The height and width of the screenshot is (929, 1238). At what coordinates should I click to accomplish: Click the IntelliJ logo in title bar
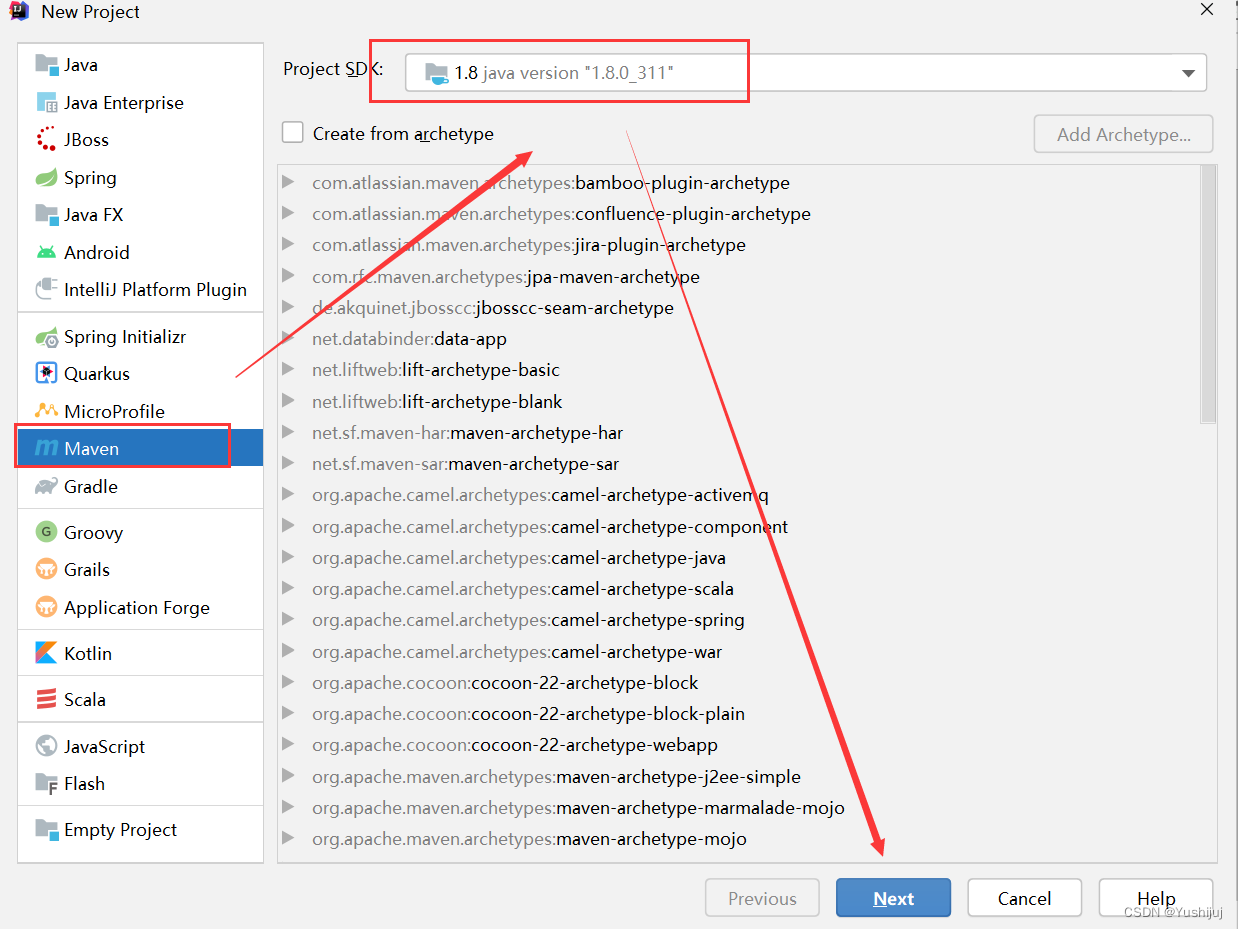click(x=19, y=11)
